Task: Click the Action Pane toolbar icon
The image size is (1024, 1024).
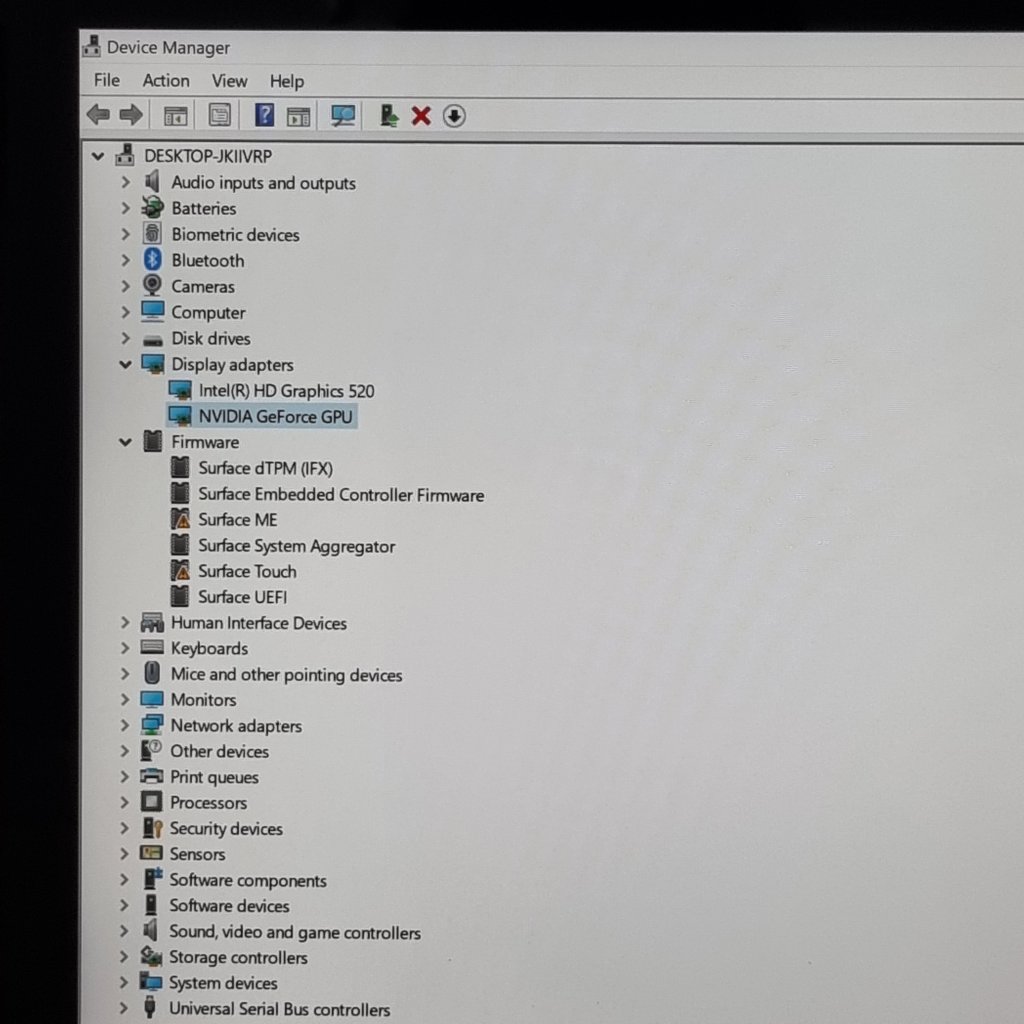Action: [x=298, y=116]
